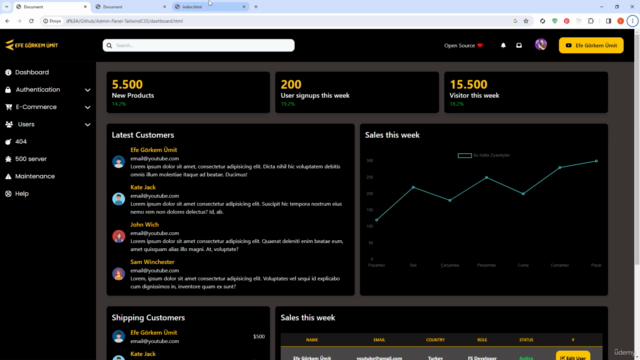
Task: Open the messages inbox icon
Action: 519,45
